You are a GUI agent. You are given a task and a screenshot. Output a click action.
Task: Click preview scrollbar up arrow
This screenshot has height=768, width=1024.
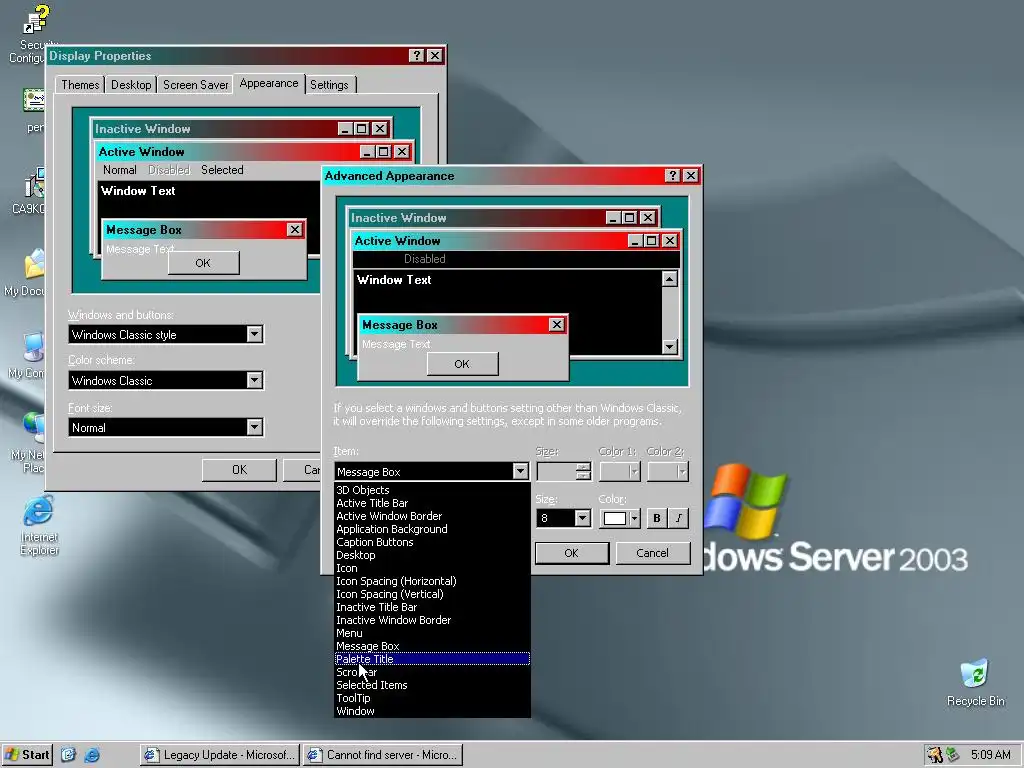(669, 279)
